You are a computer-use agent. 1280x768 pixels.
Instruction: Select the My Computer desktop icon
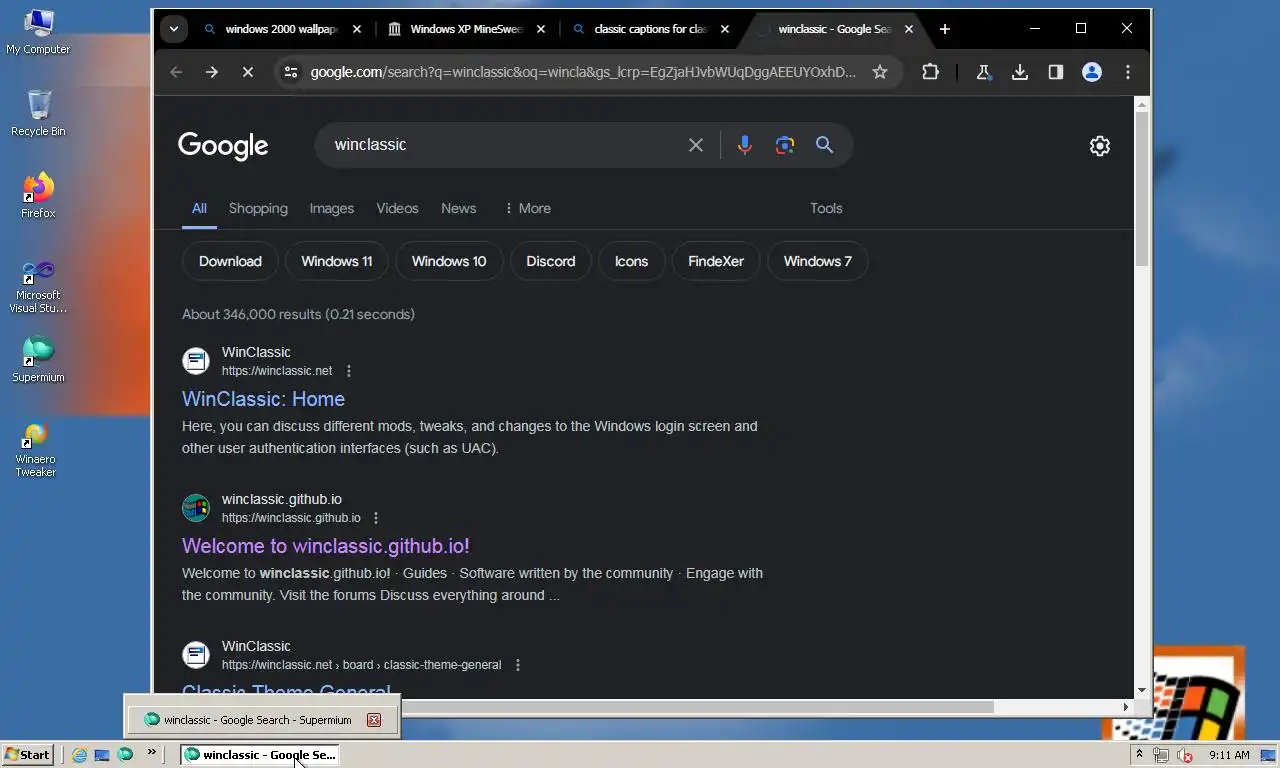point(38,31)
